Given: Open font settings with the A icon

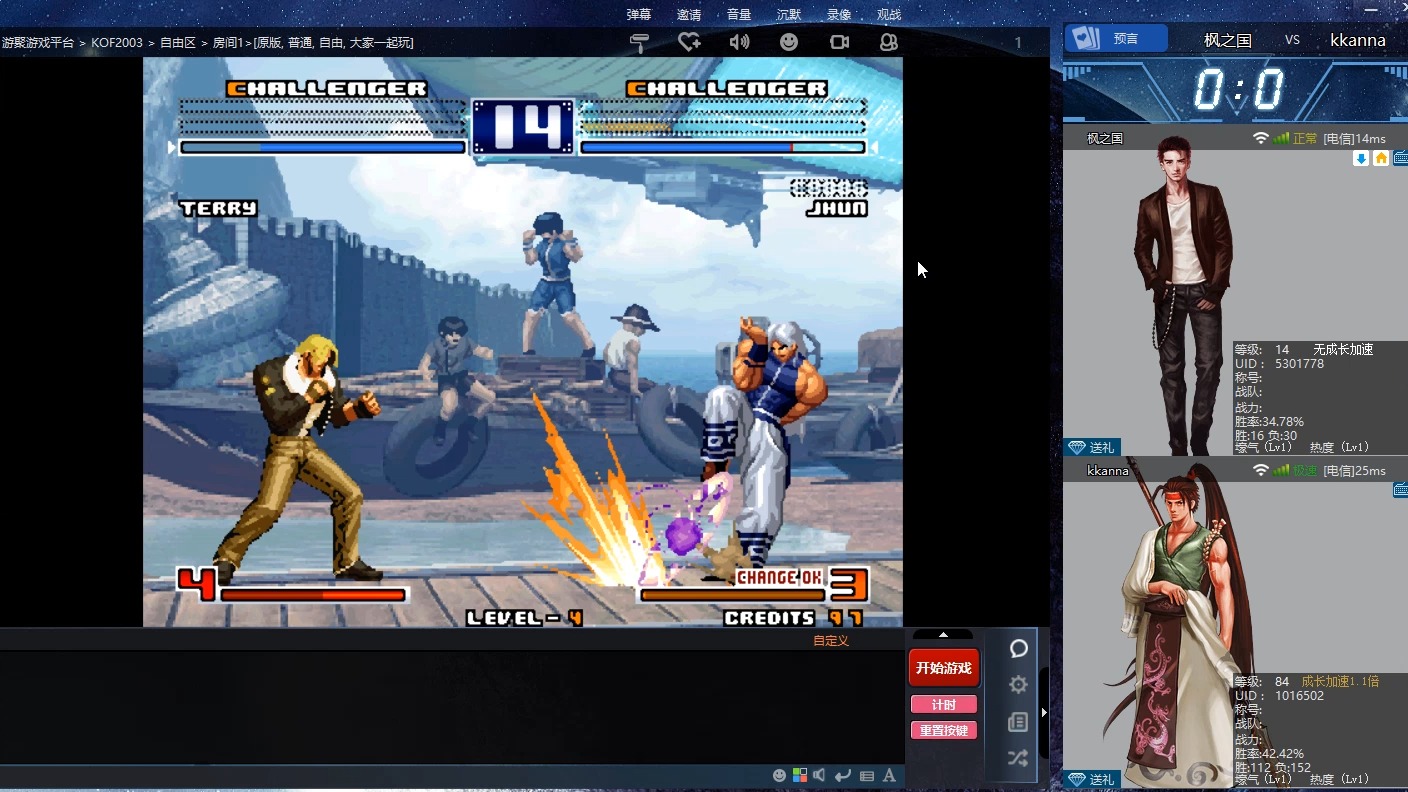Looking at the screenshot, I should [x=889, y=775].
